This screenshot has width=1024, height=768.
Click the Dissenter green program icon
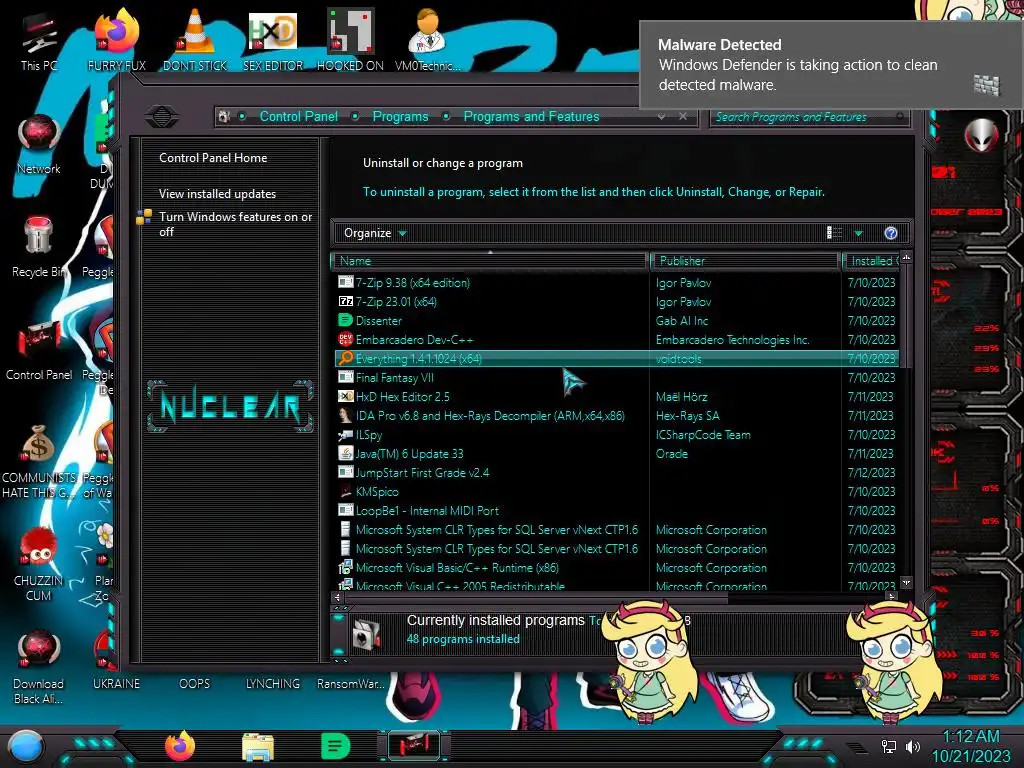tap(345, 321)
